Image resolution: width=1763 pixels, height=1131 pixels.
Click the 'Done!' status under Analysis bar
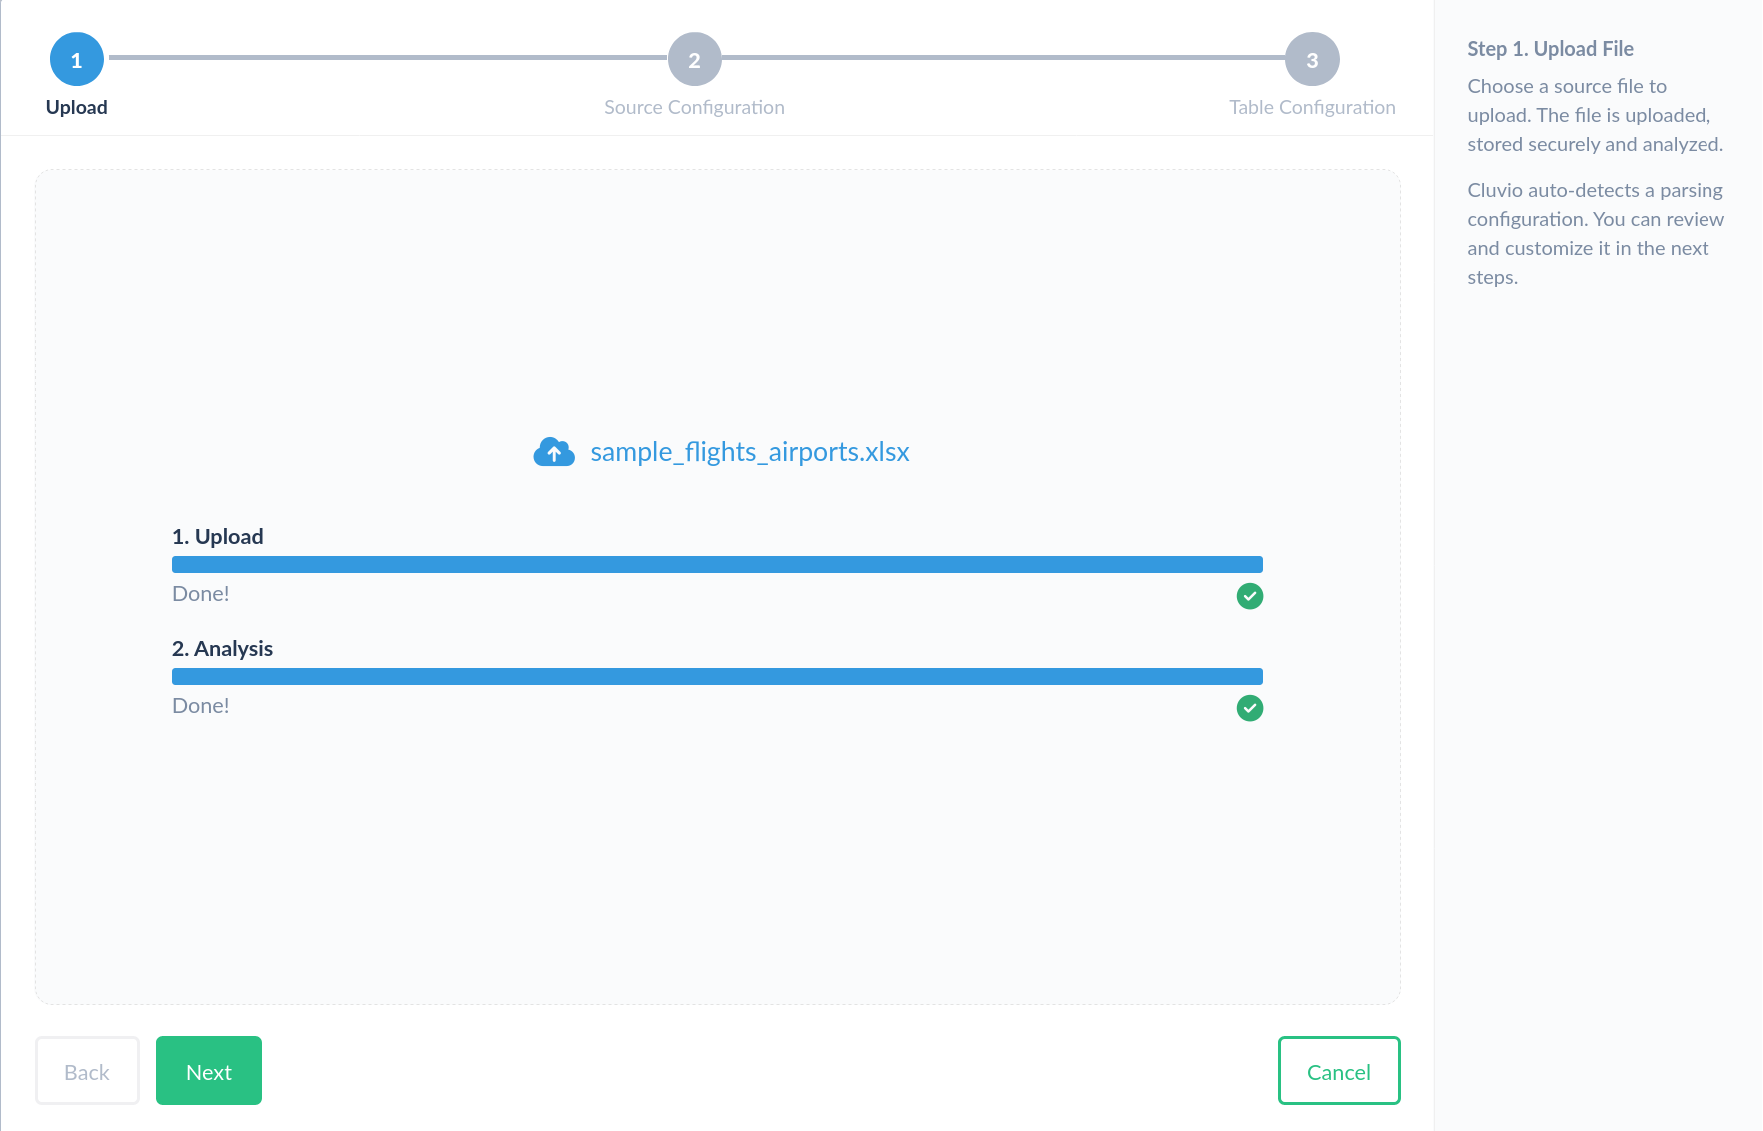pos(201,706)
